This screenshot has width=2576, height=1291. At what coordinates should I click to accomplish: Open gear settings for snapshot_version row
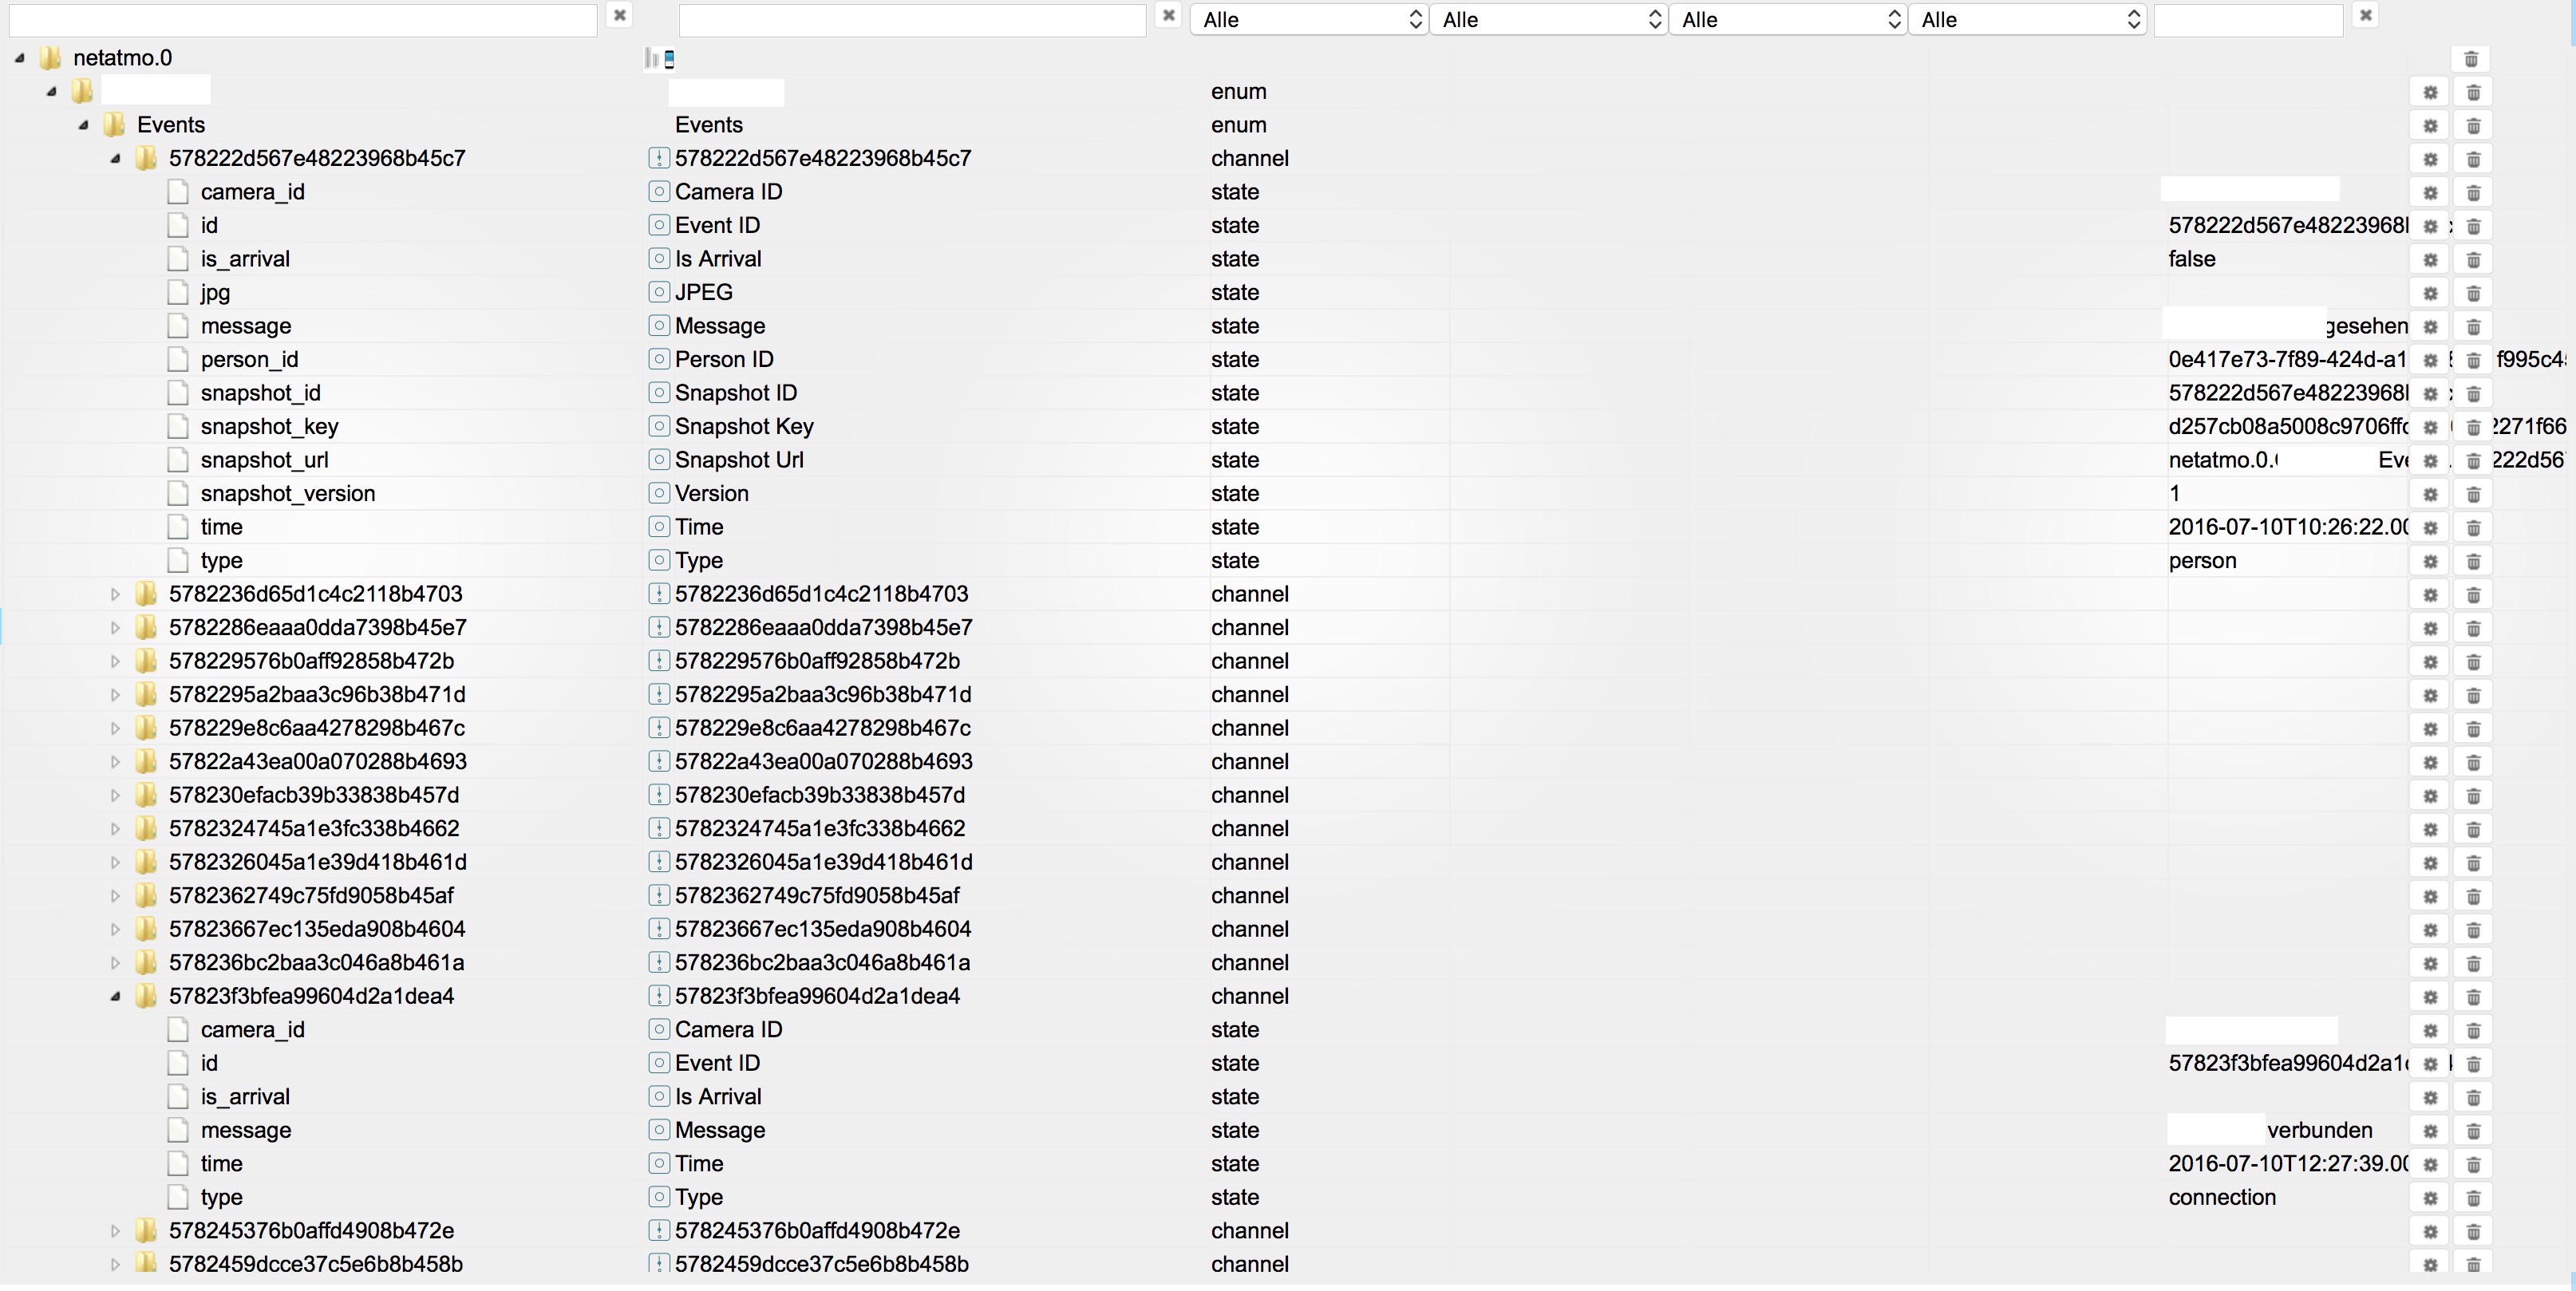2430,494
